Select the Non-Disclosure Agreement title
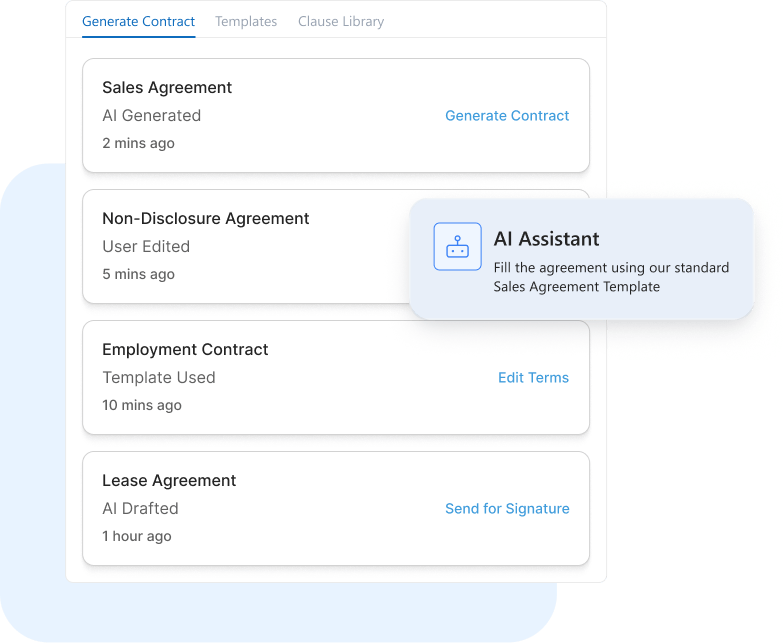 pyautogui.click(x=206, y=219)
